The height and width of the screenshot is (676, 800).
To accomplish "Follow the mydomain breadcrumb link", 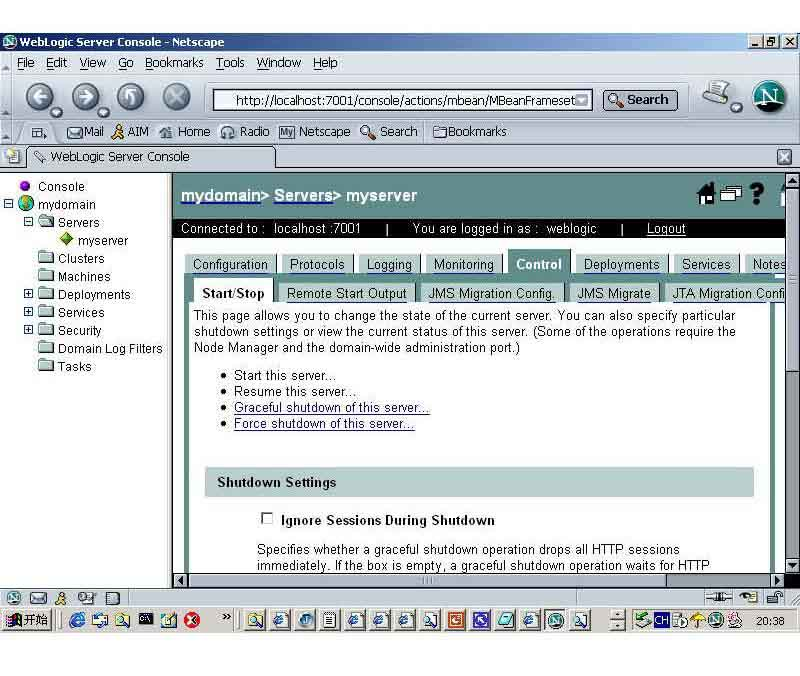I will pos(220,195).
